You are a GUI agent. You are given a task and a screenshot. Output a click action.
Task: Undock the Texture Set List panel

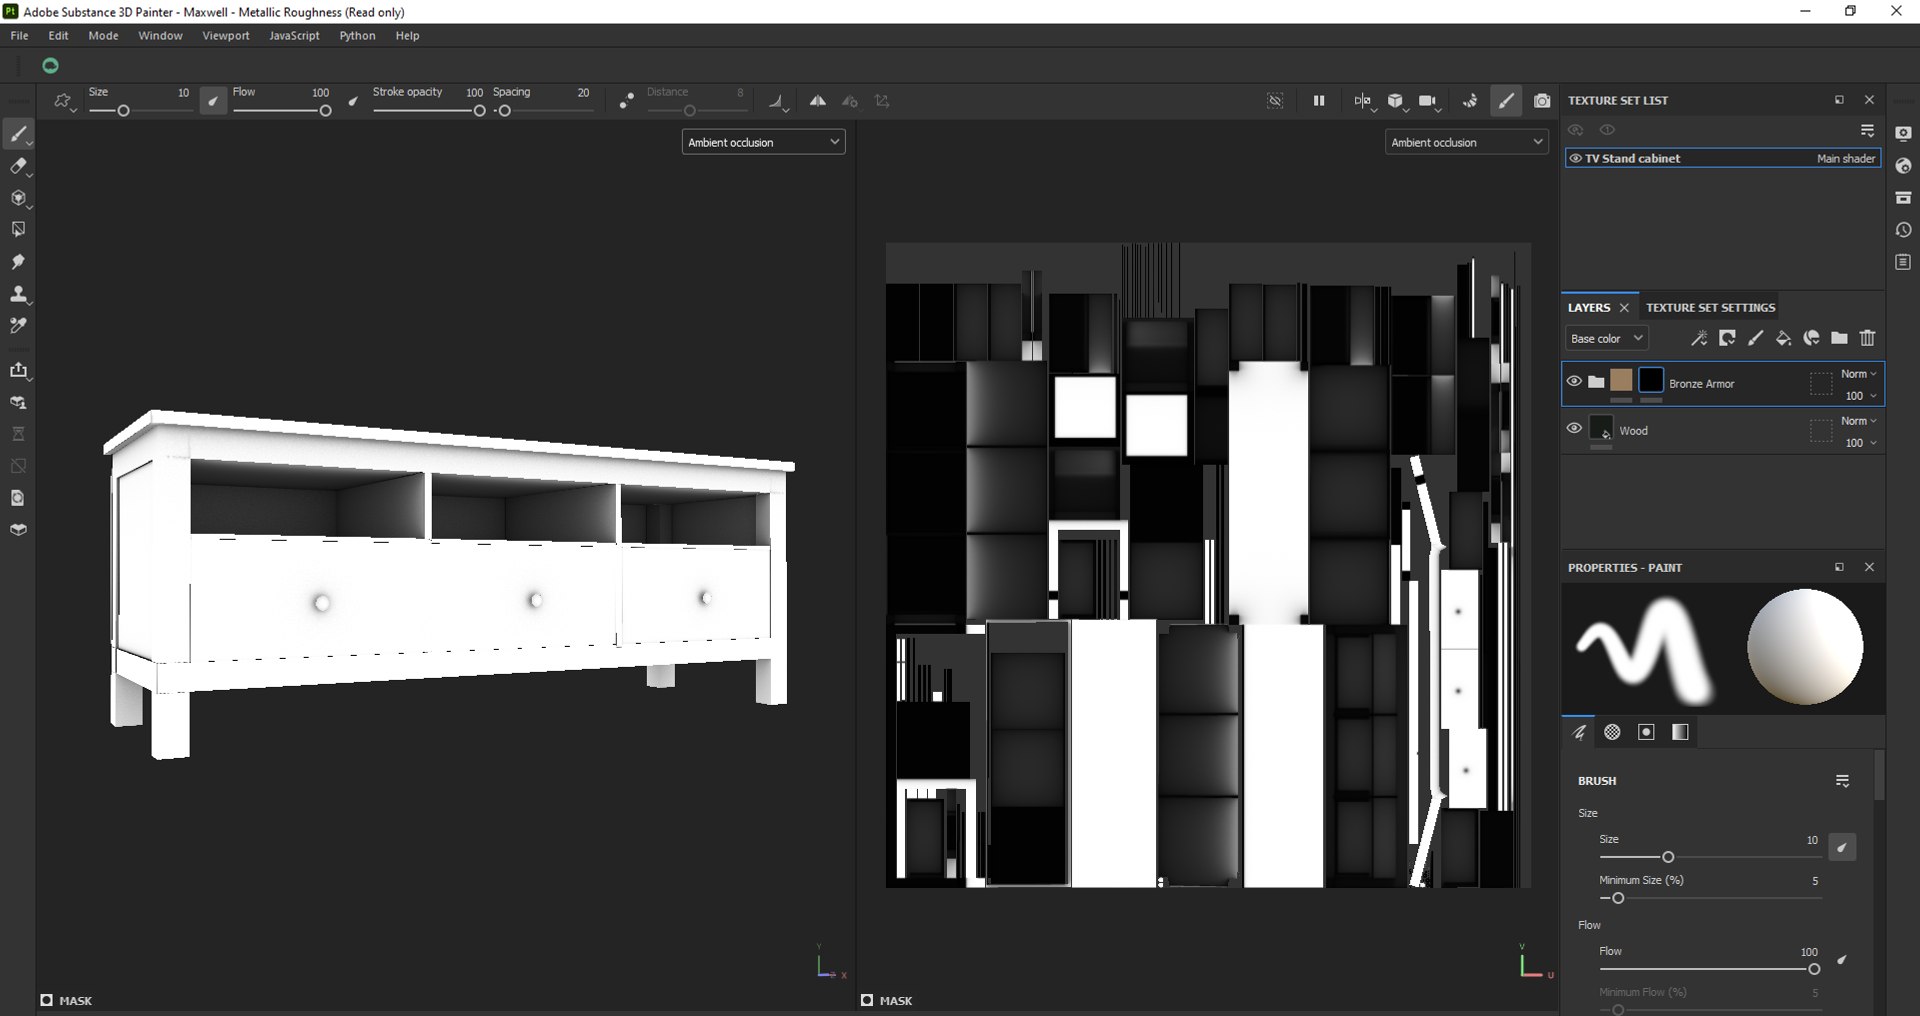(1839, 100)
